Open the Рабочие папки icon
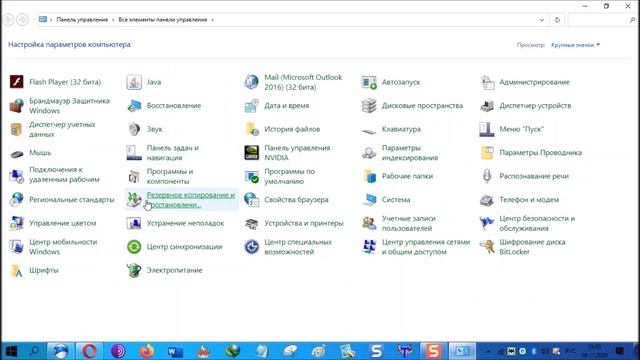The image size is (640, 360). [x=369, y=176]
